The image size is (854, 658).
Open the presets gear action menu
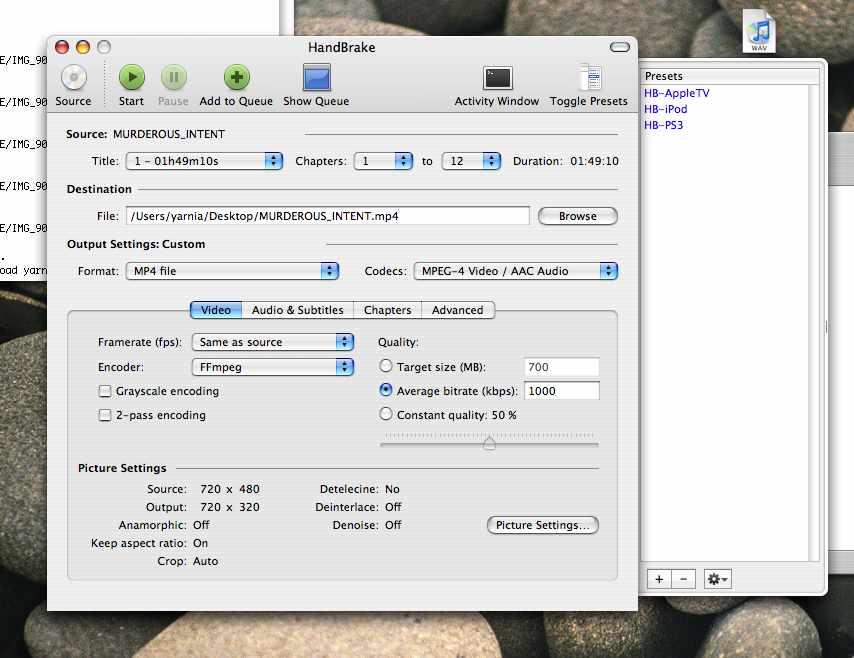pos(717,579)
